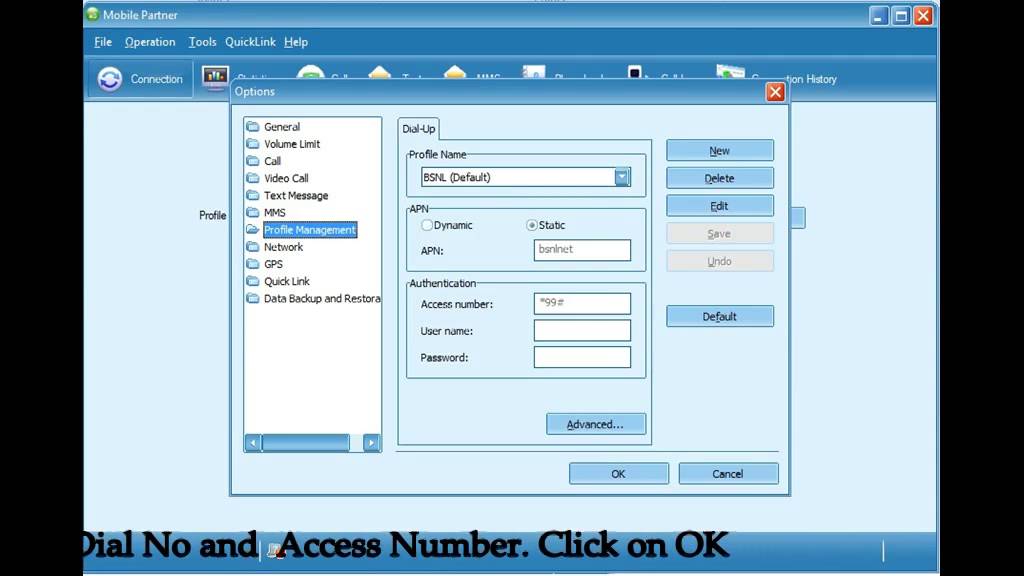Click the Edit profile button
Screen dimensions: 1024x576
click(720, 206)
